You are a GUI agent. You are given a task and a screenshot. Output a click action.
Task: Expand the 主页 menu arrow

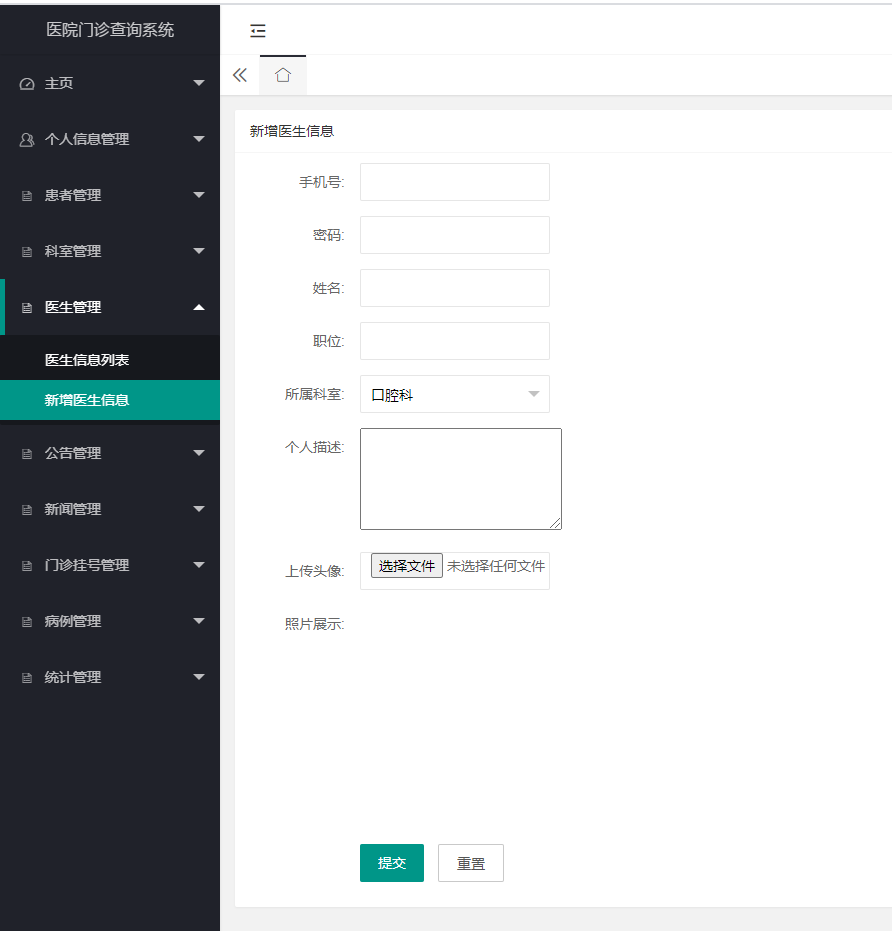click(199, 83)
